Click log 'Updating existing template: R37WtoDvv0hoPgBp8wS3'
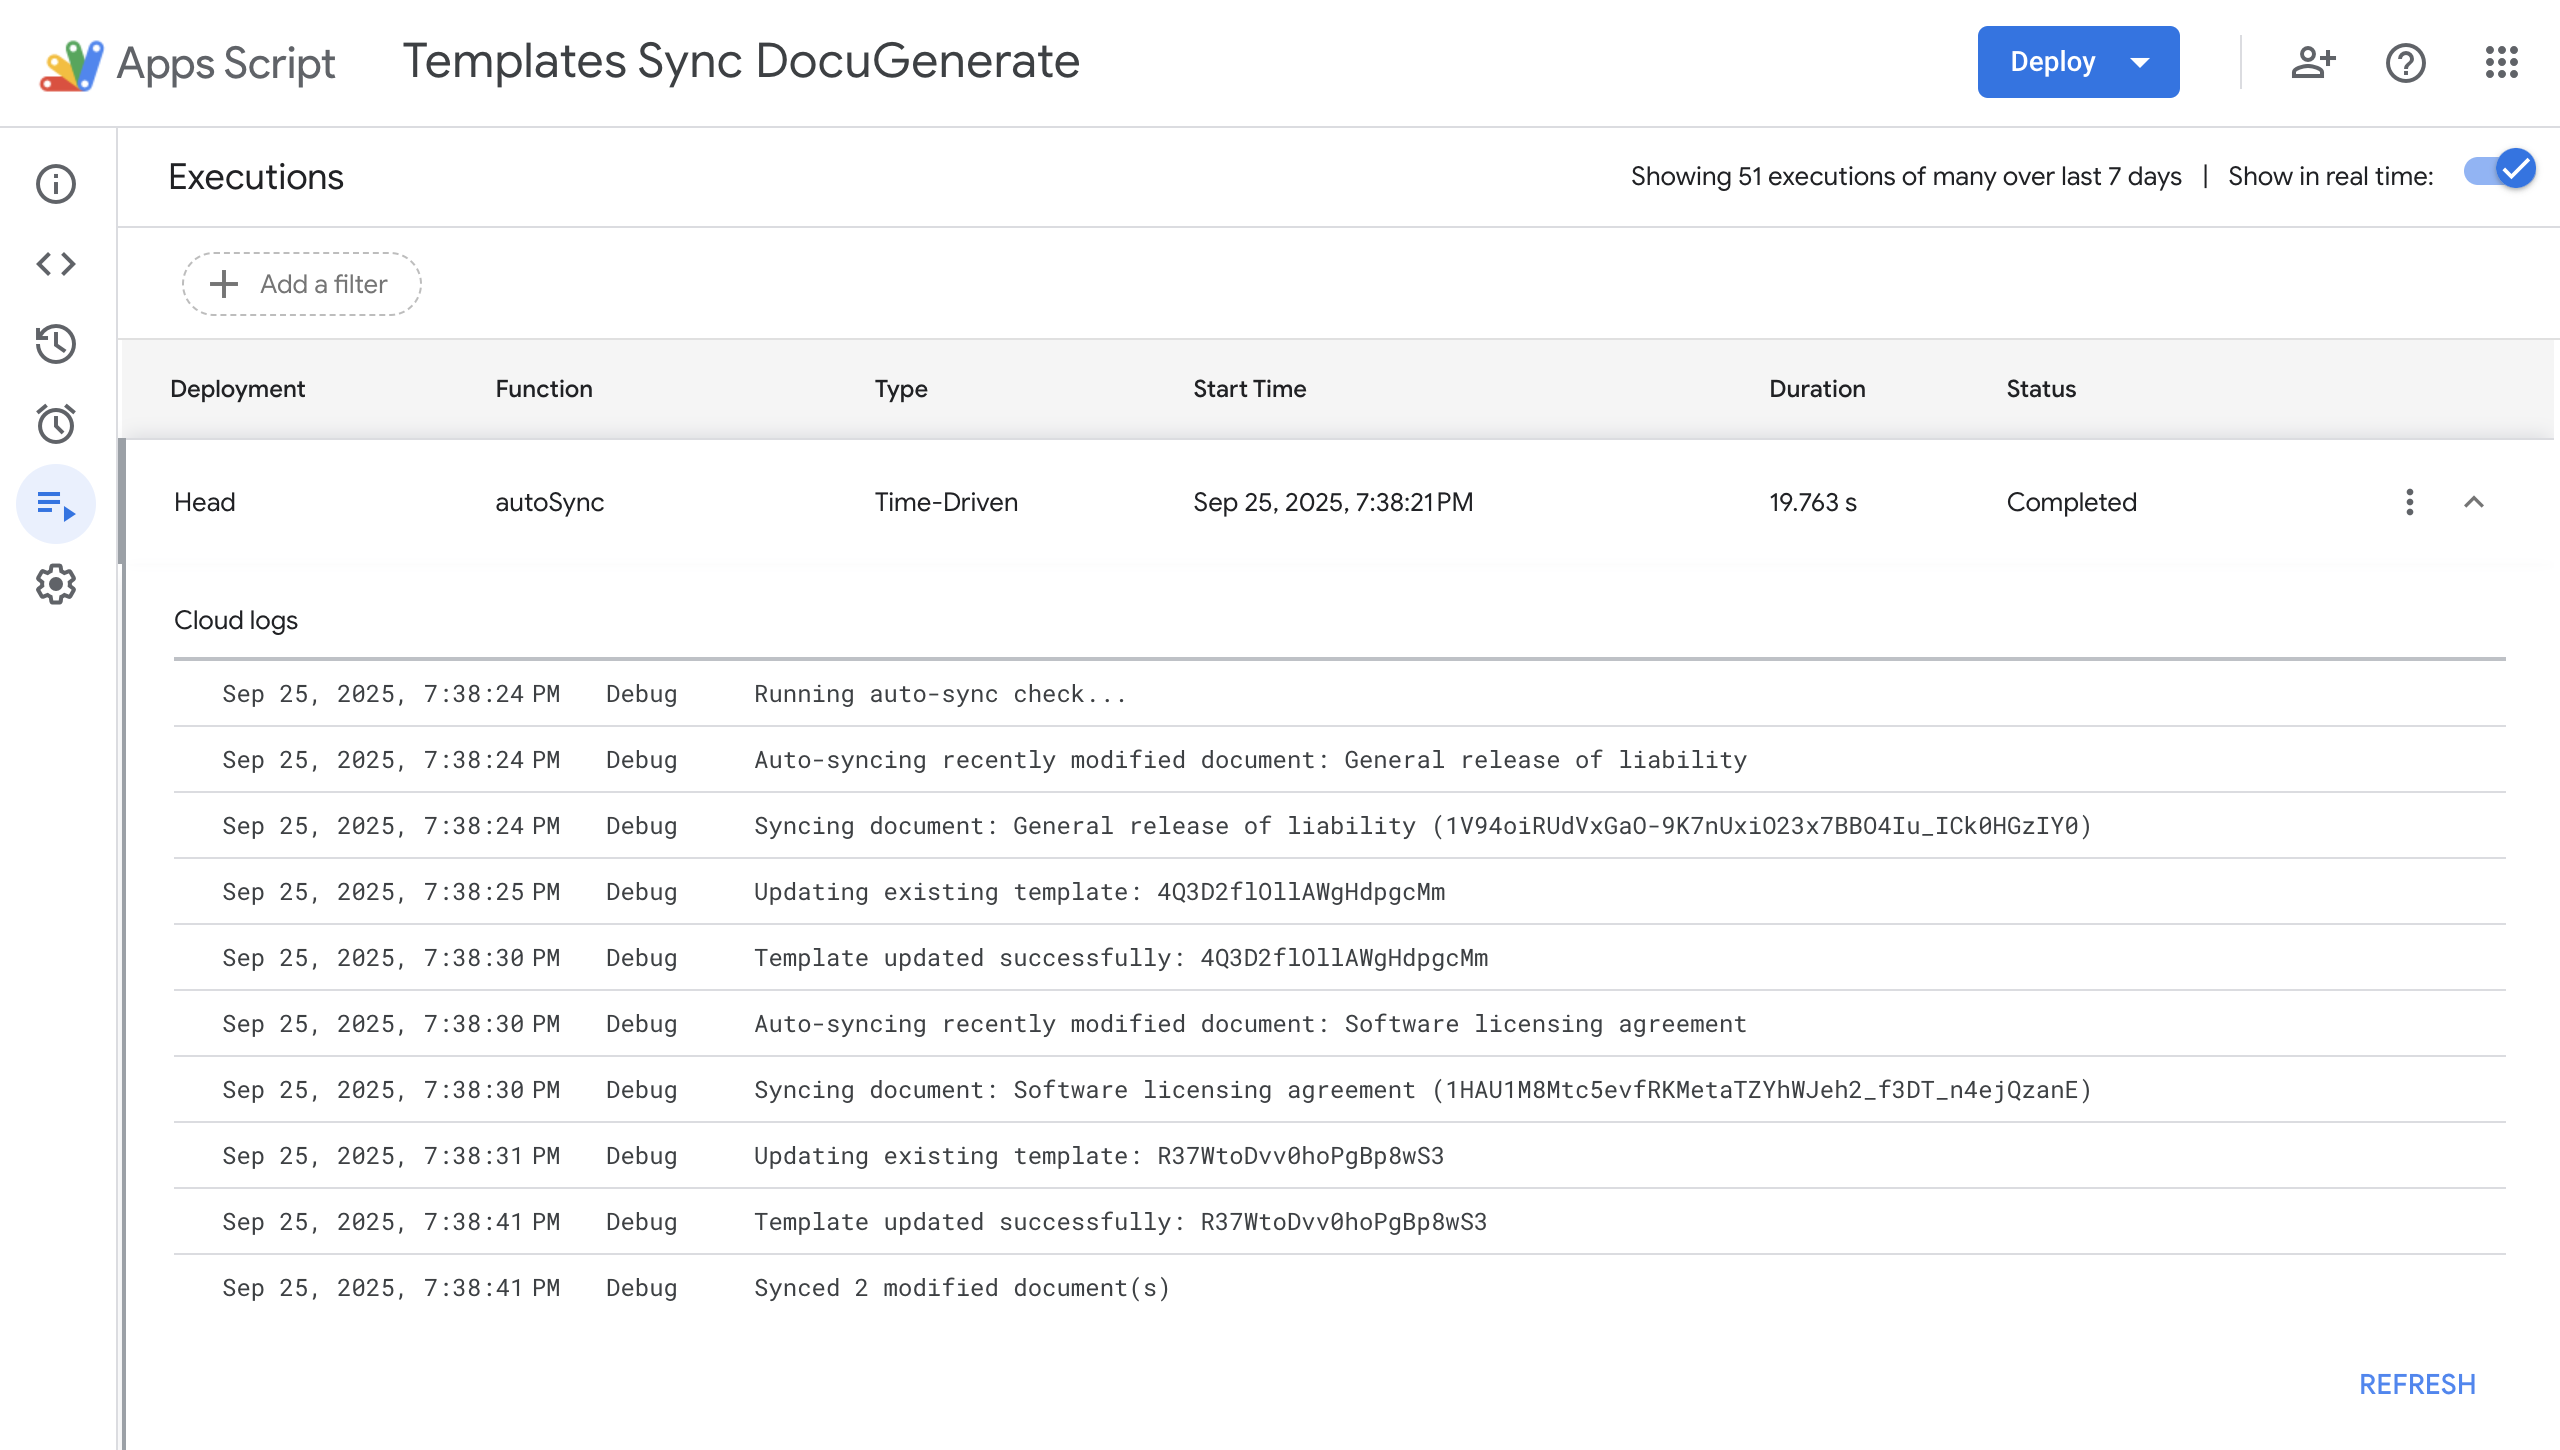 tap(1339, 1156)
